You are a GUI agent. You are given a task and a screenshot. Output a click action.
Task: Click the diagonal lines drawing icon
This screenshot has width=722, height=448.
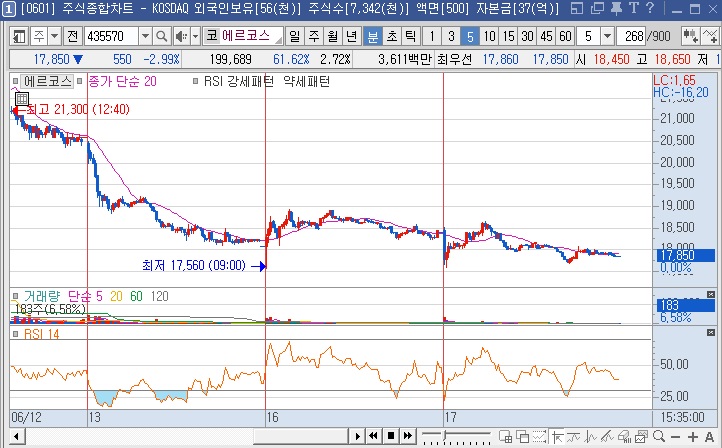(x=607, y=436)
